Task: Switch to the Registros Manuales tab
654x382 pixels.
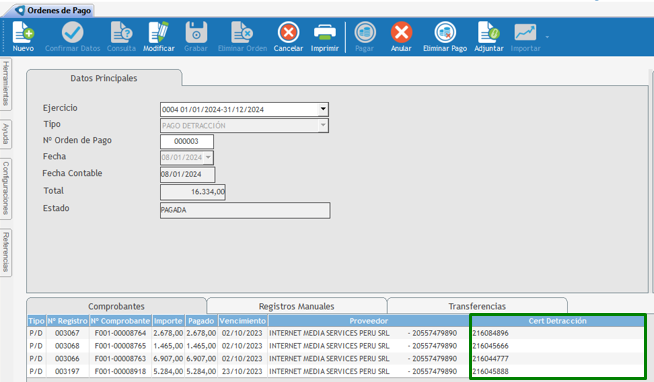Action: pyautogui.click(x=297, y=306)
